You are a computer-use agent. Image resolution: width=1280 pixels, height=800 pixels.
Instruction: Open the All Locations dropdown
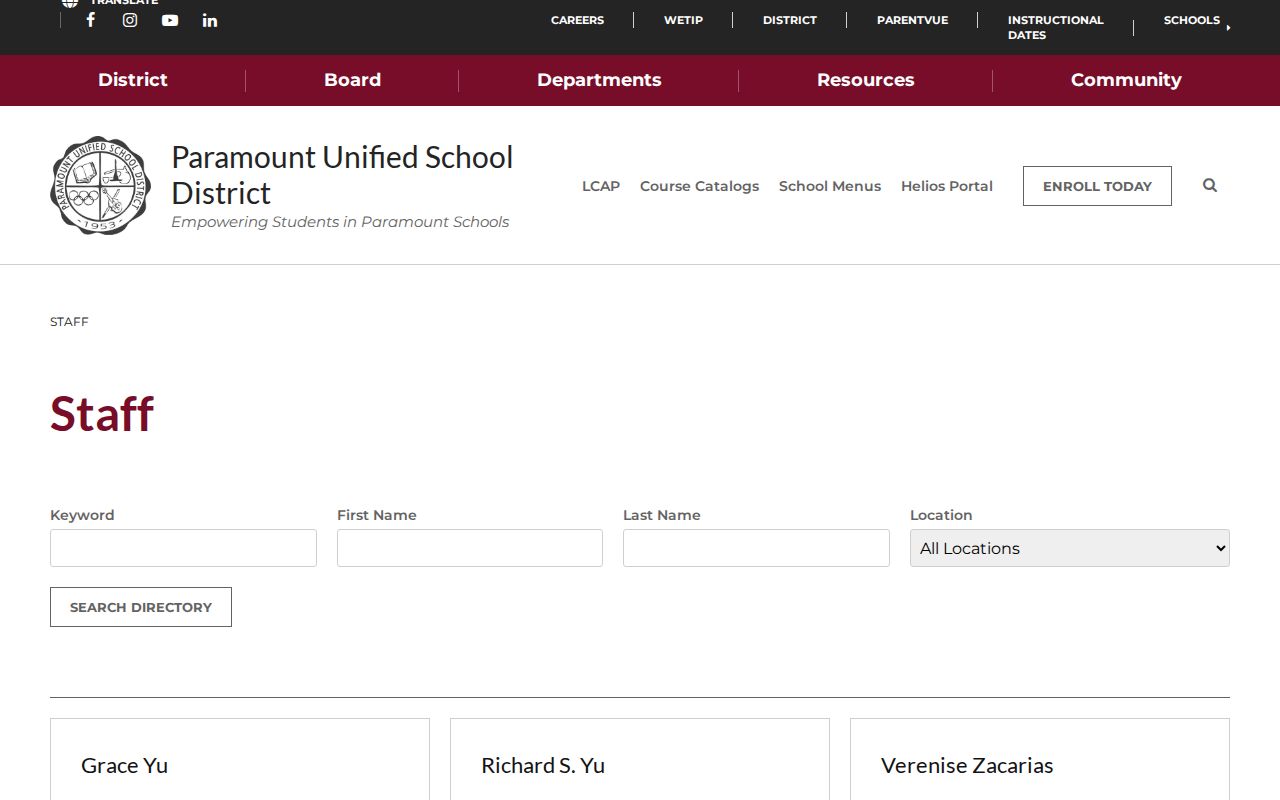pos(1070,548)
